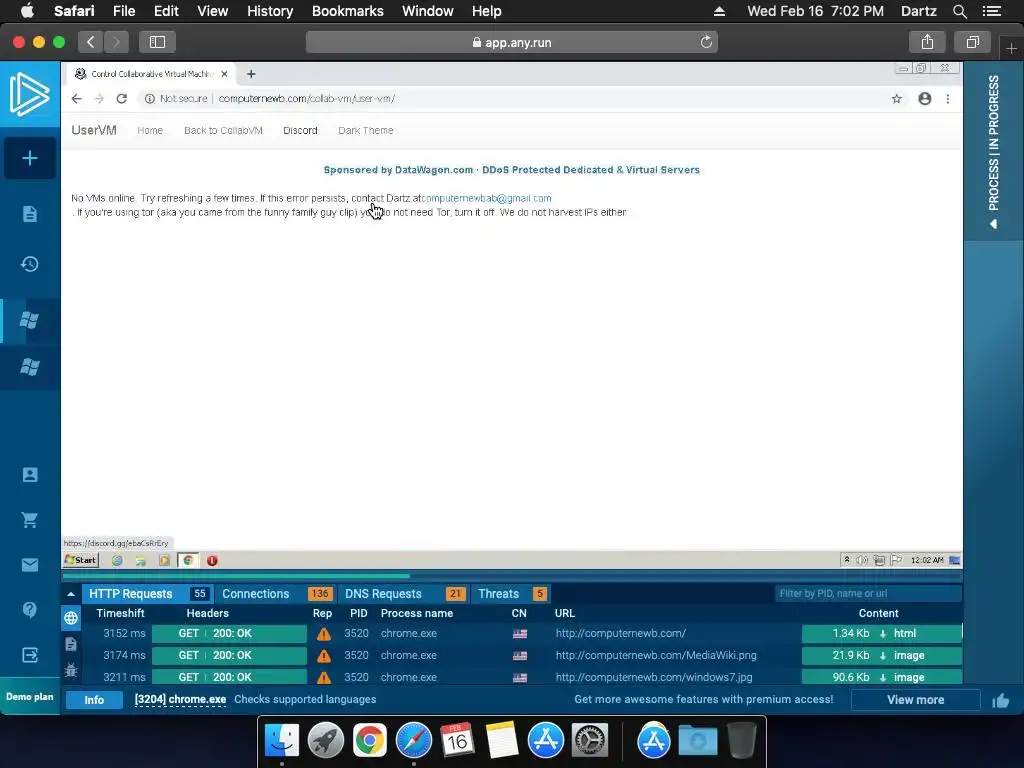1024x768 pixels.
Task: Open the Bookmarks menu in menu bar
Action: click(x=347, y=11)
